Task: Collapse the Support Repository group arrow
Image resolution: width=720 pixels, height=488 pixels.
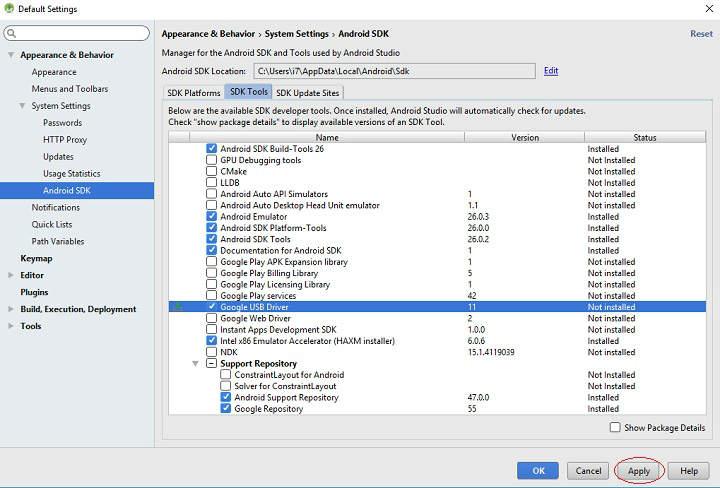Action: click(196, 364)
